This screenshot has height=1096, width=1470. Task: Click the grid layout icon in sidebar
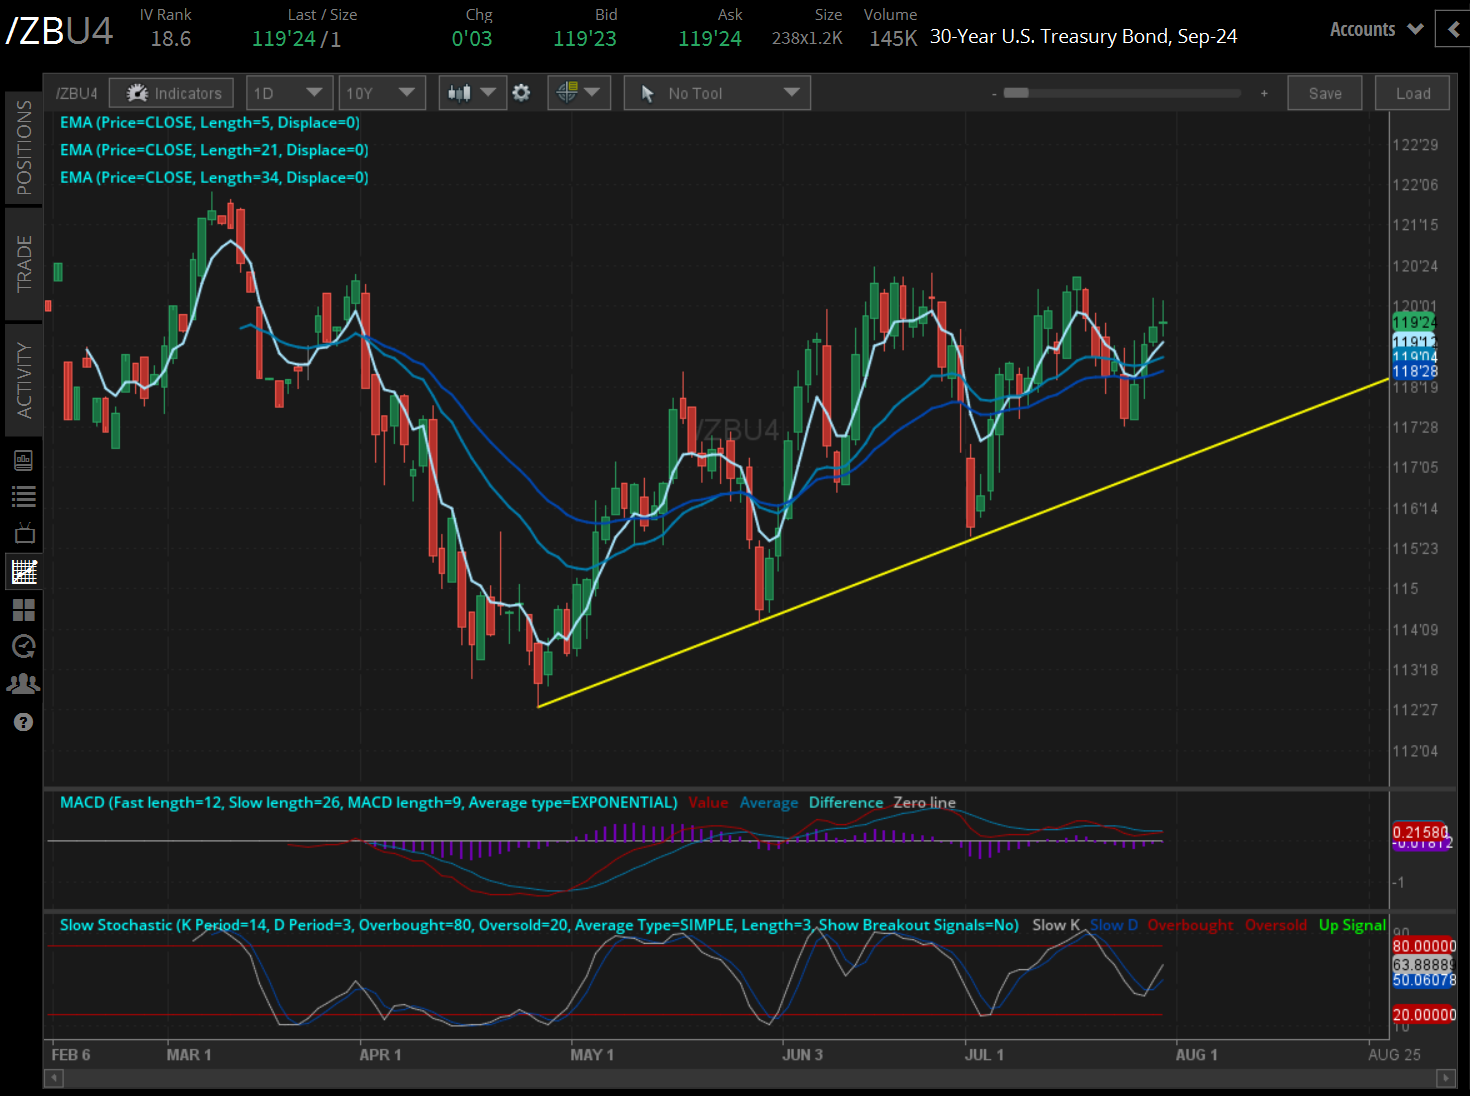point(24,609)
